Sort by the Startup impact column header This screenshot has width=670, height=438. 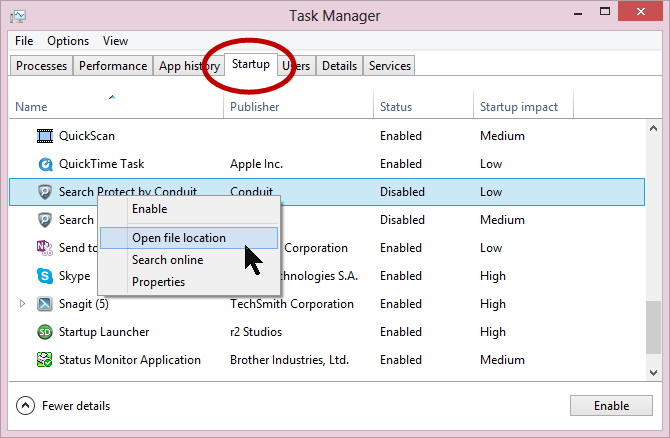(x=523, y=105)
